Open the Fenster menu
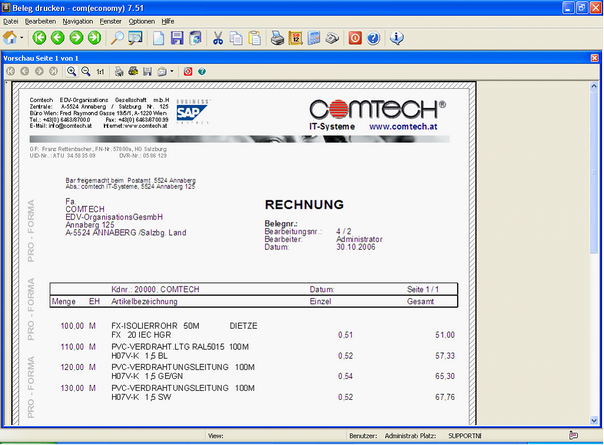The image size is (604, 445). click(111, 21)
